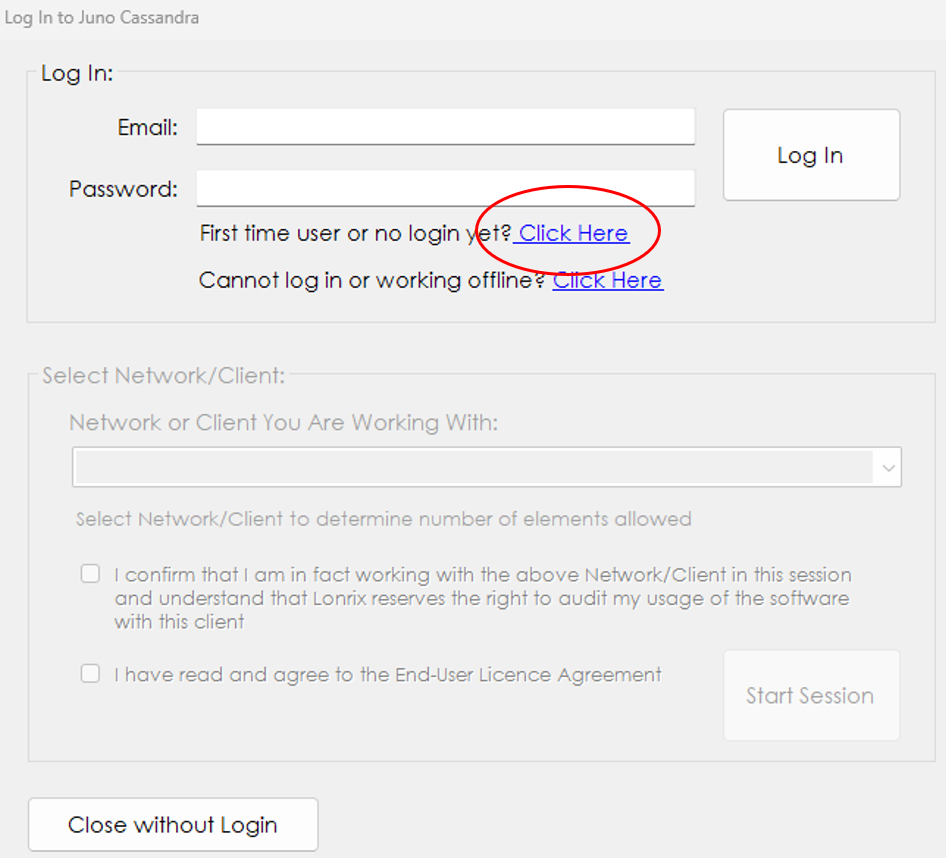Click the "Log In to Juno Cassandra" title
Image resolution: width=946 pixels, height=858 pixels.
(102, 18)
